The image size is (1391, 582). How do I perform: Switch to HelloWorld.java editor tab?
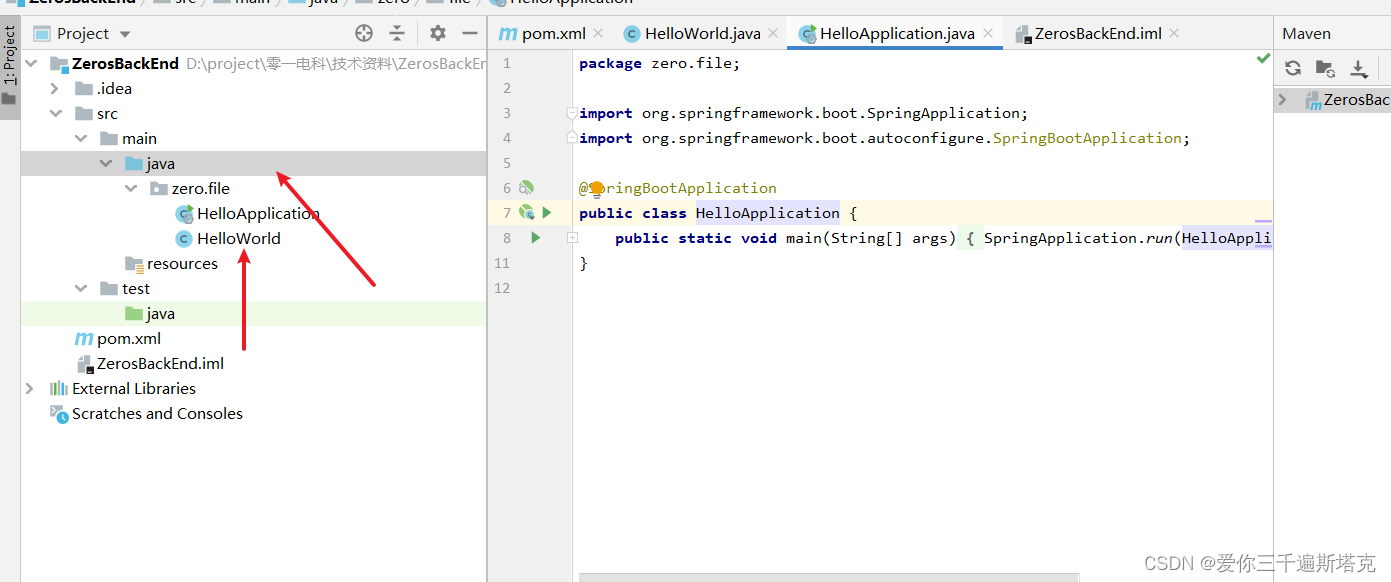click(x=702, y=33)
